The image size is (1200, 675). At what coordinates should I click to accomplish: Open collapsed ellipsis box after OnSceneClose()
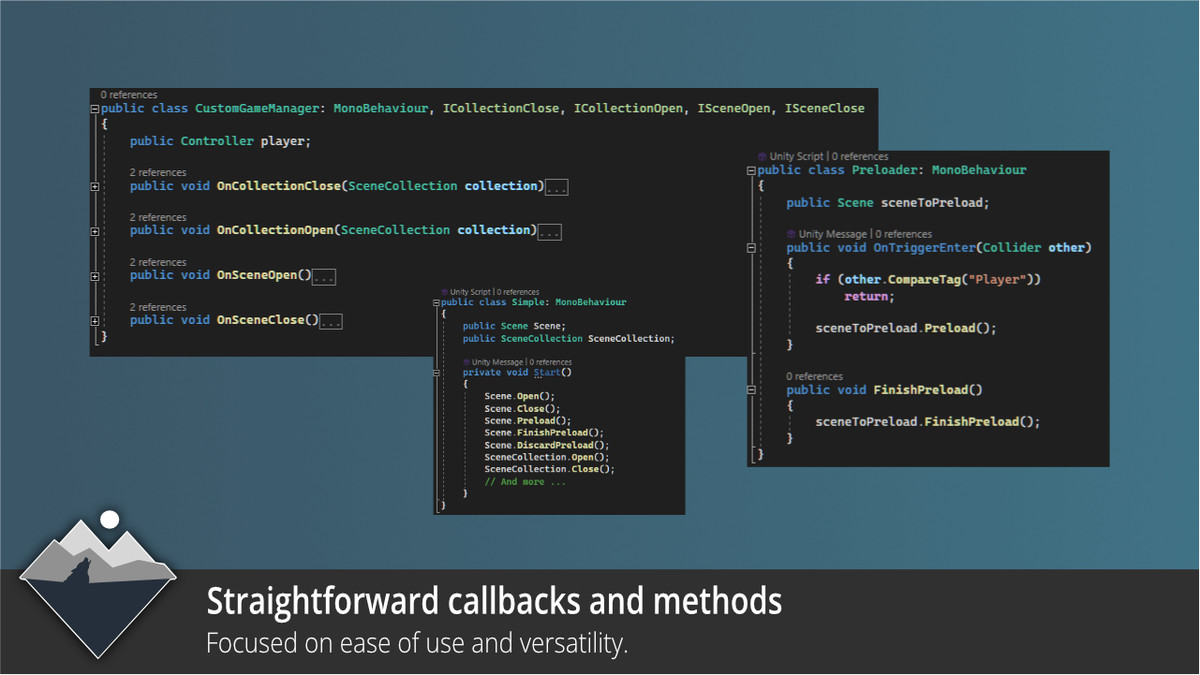331,322
